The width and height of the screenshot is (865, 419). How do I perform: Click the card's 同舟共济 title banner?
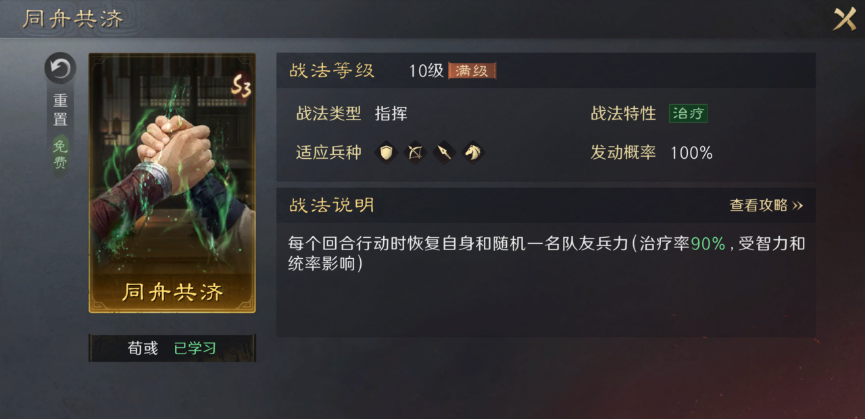(172, 292)
